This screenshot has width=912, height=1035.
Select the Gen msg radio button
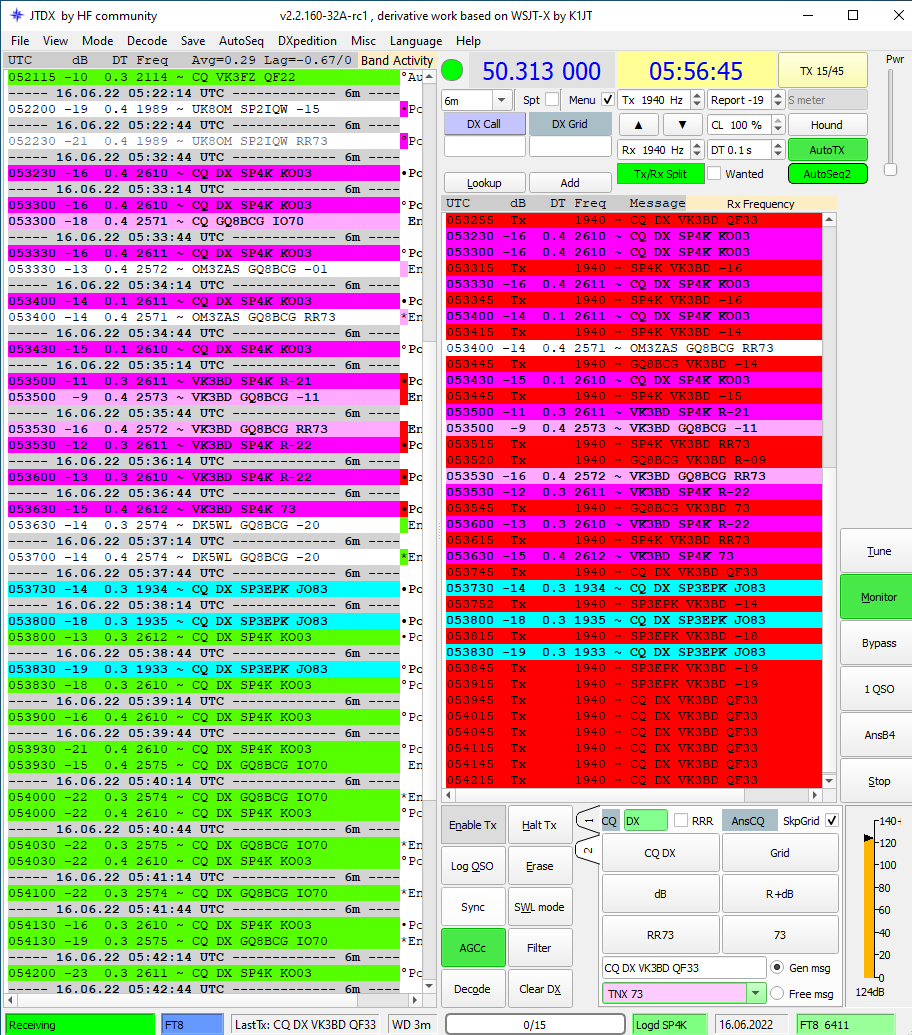click(777, 968)
